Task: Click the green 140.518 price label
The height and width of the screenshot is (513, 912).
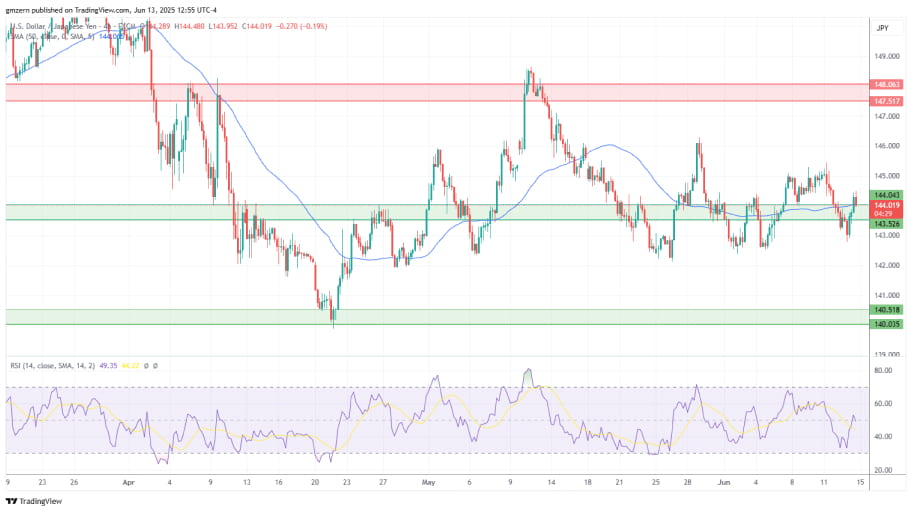Action: (886, 310)
